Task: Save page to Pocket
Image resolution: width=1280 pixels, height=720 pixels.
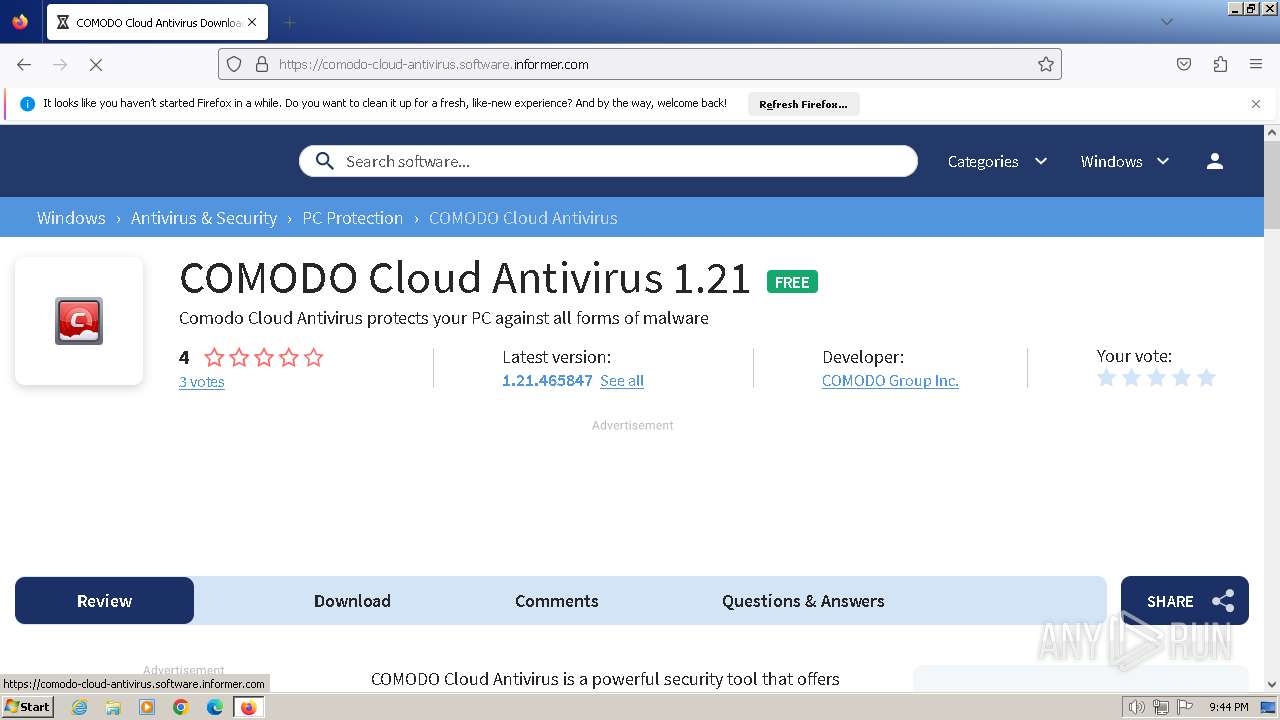Action: click(x=1184, y=64)
